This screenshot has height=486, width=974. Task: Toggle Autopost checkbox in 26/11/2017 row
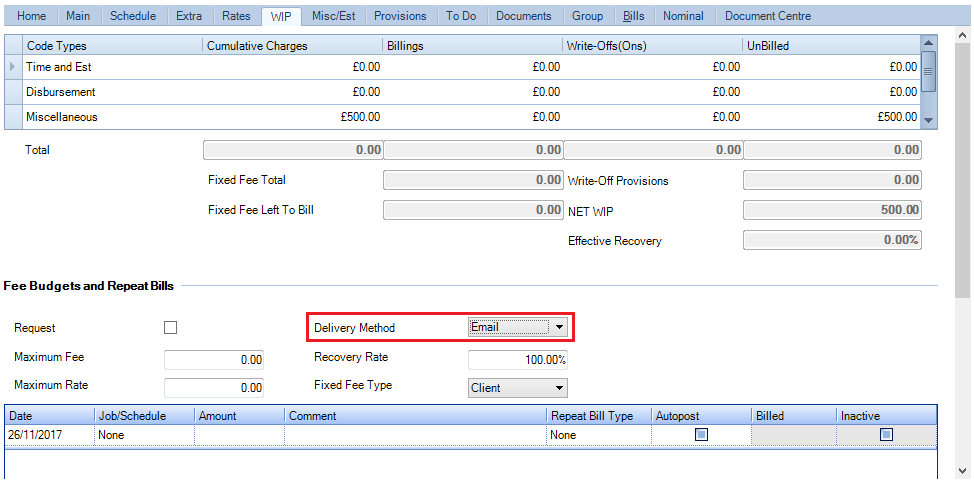(701, 435)
